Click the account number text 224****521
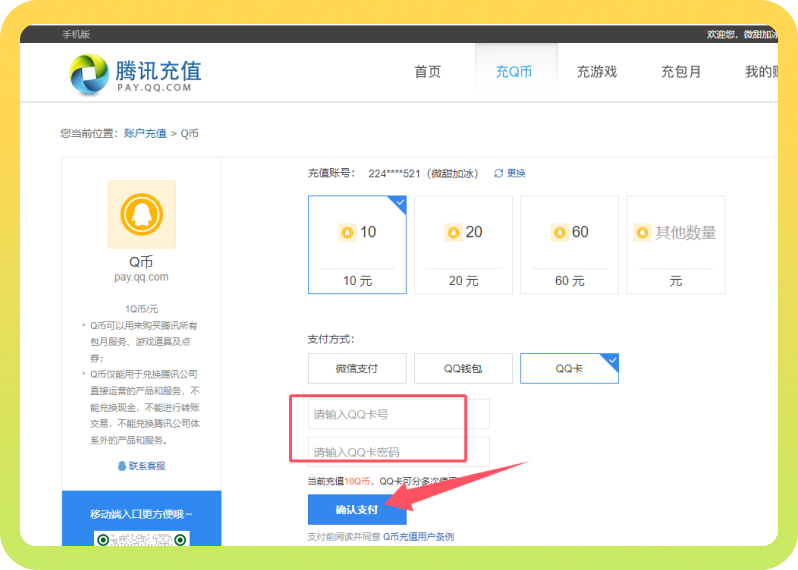Screen dimensions: 798x570 coord(394,174)
